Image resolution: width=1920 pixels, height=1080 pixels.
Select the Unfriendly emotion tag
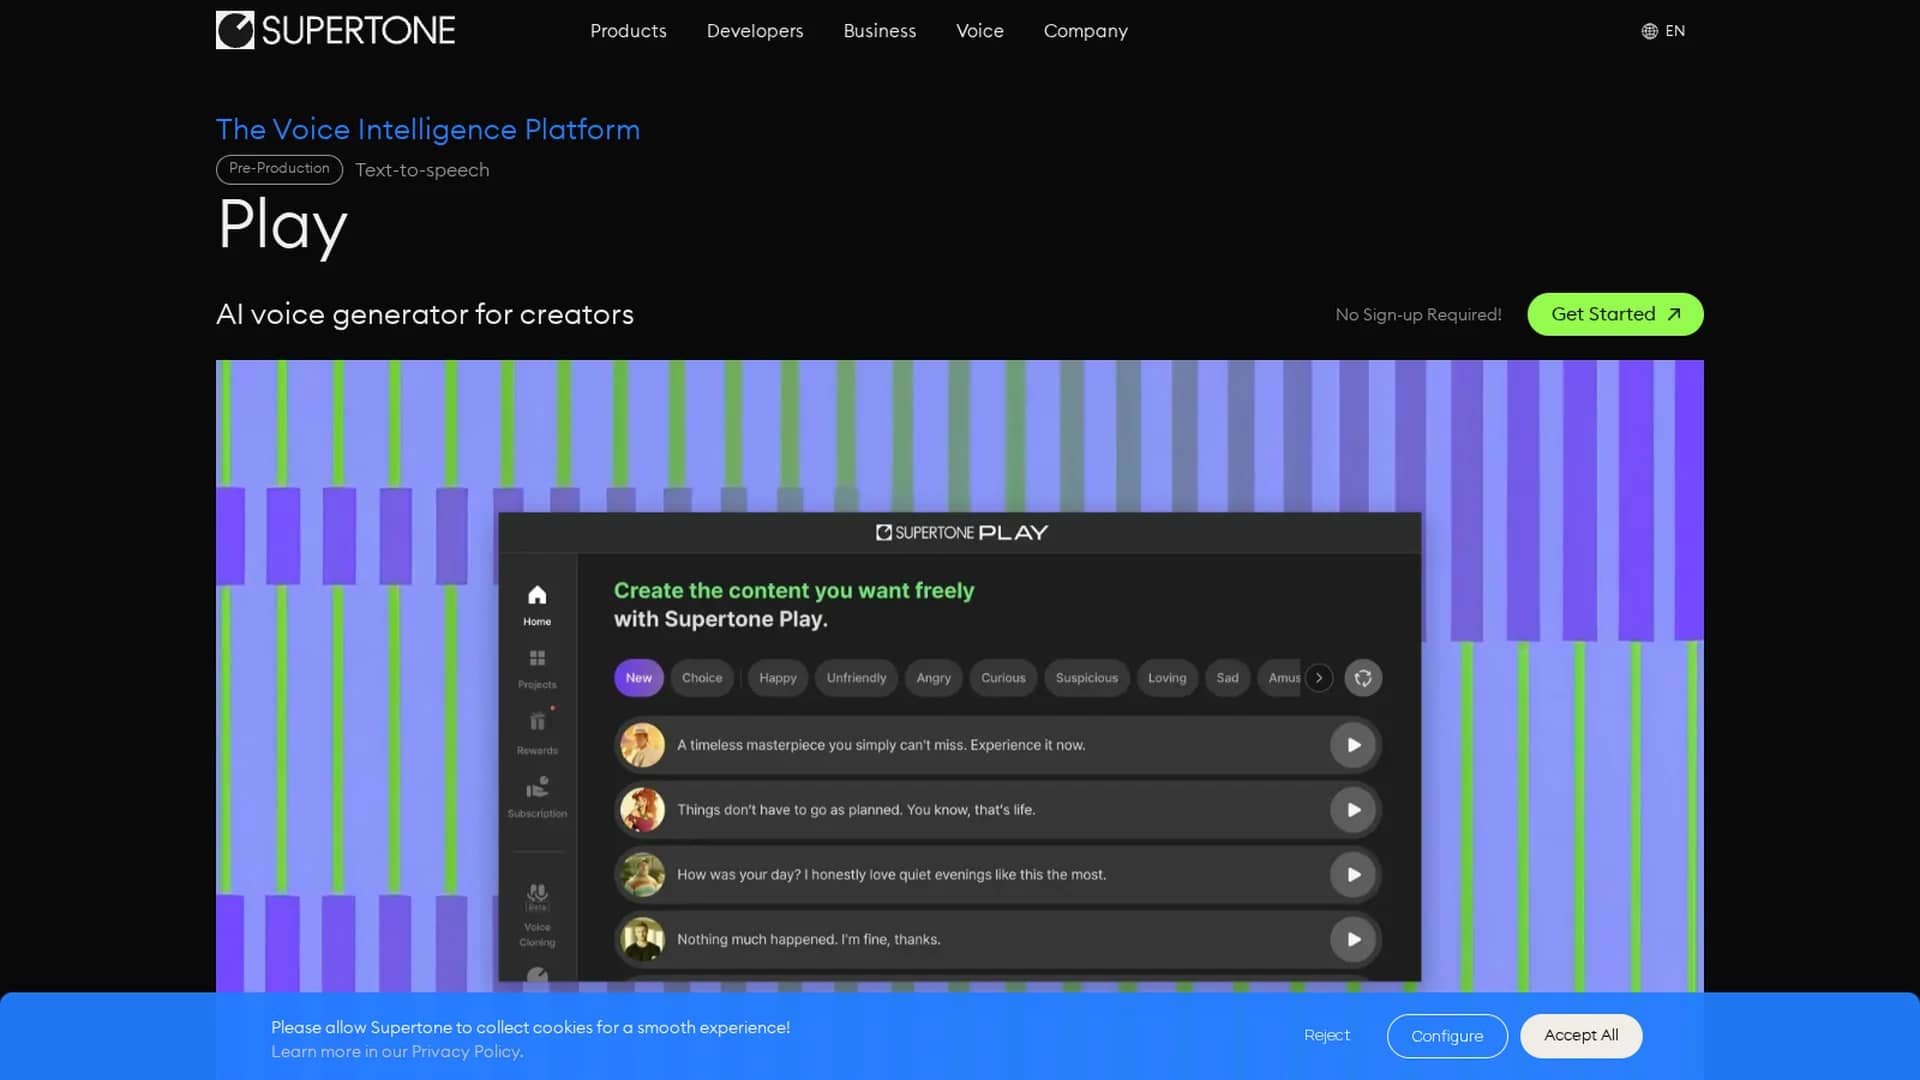(856, 678)
